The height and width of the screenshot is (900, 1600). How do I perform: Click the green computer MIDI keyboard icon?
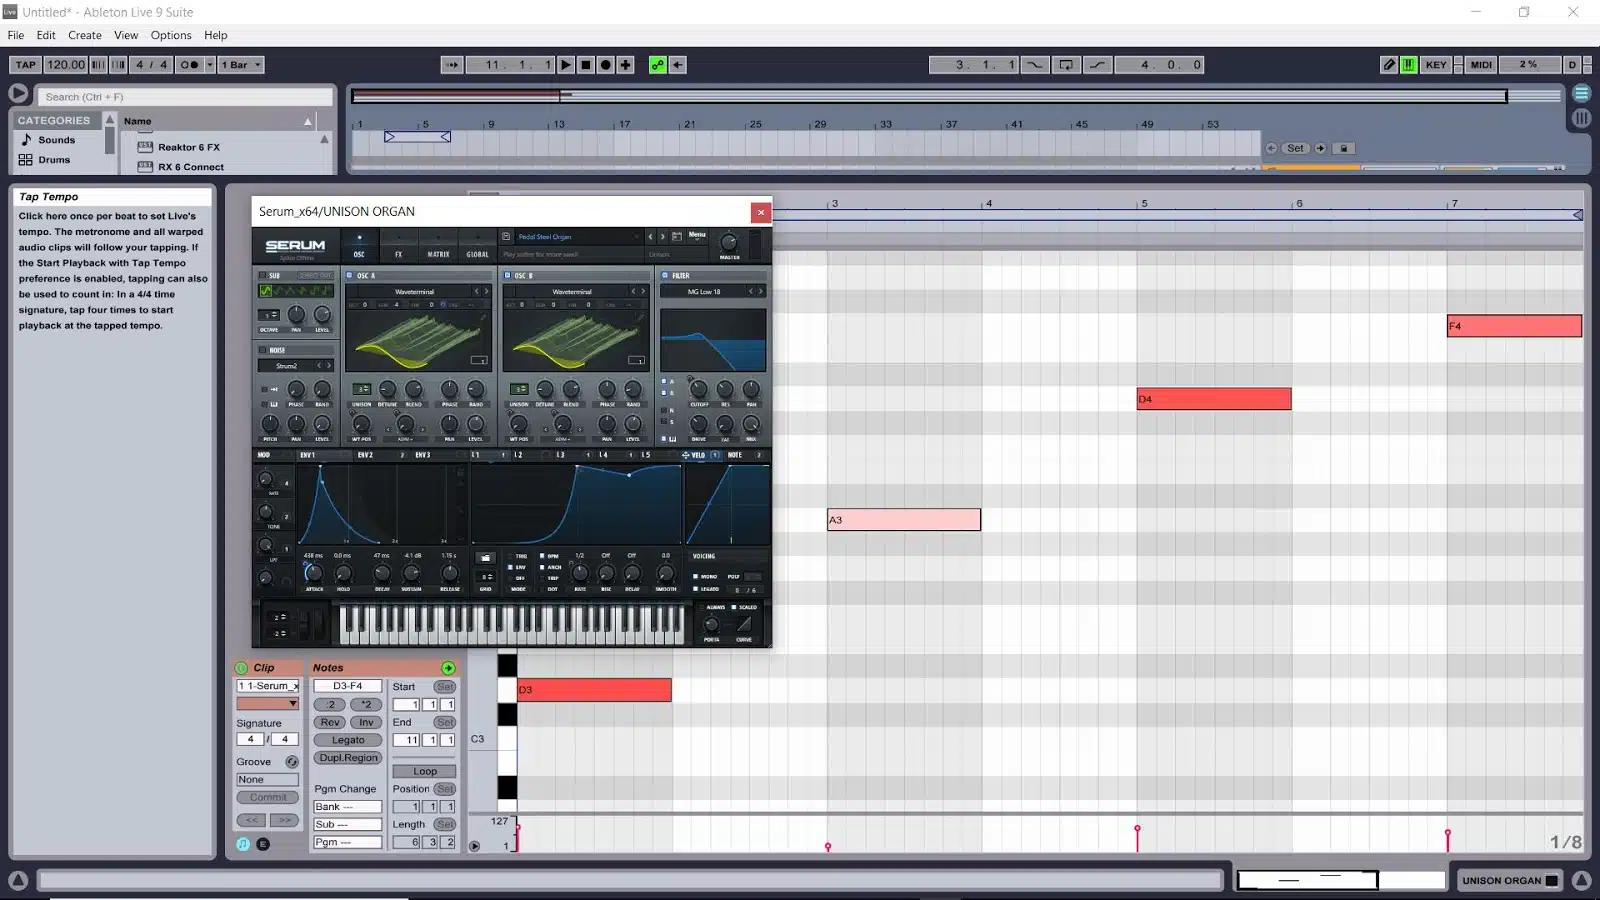tap(1408, 64)
